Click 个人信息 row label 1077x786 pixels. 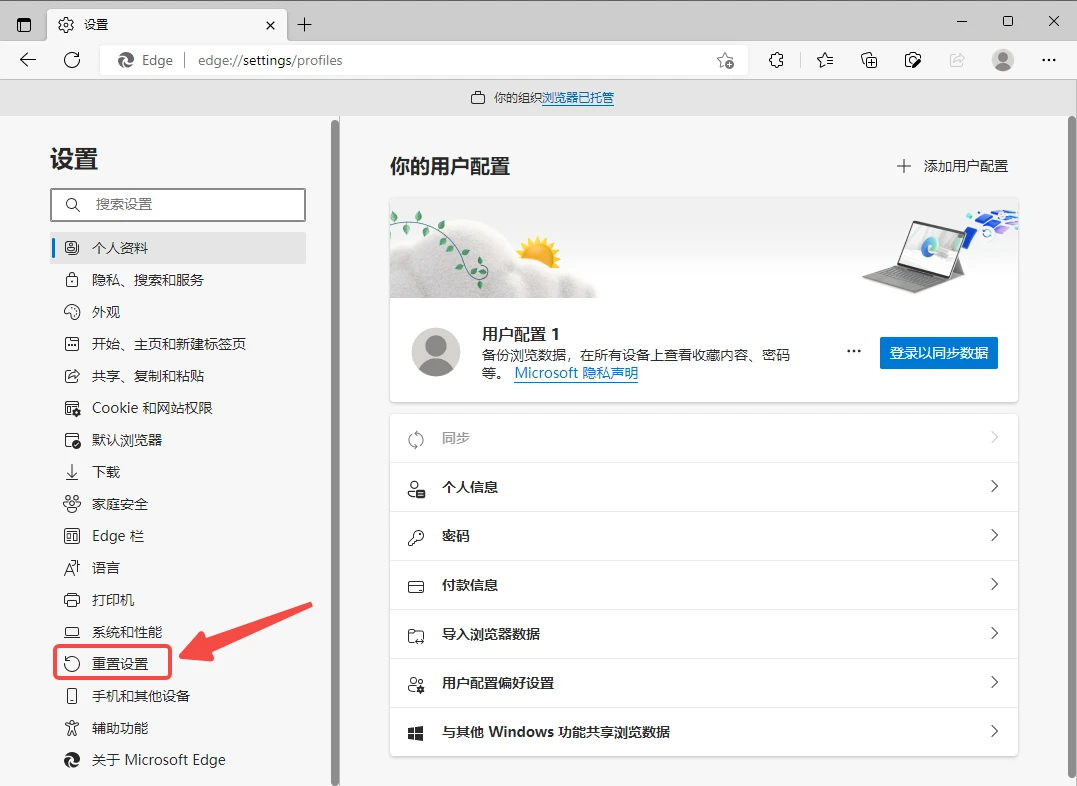[470, 487]
